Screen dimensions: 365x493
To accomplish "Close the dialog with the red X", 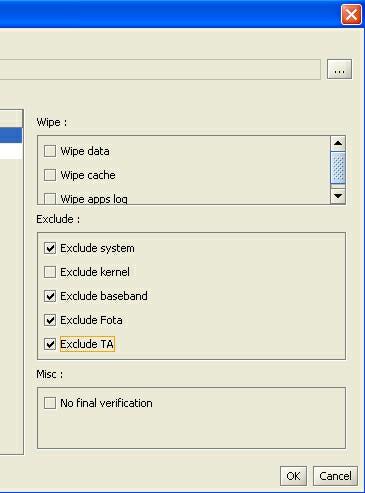I will pos(351,15).
